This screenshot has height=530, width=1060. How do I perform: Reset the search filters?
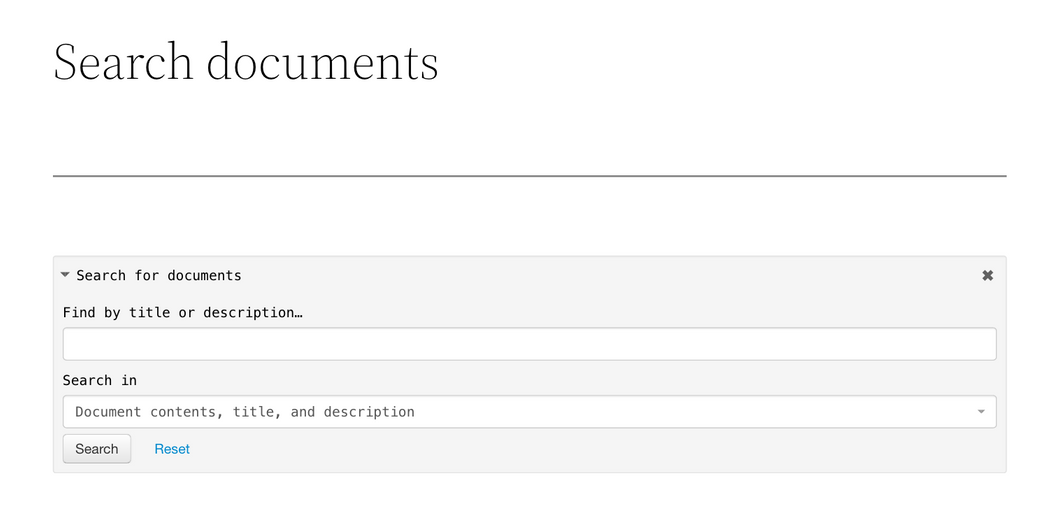tap(172, 449)
